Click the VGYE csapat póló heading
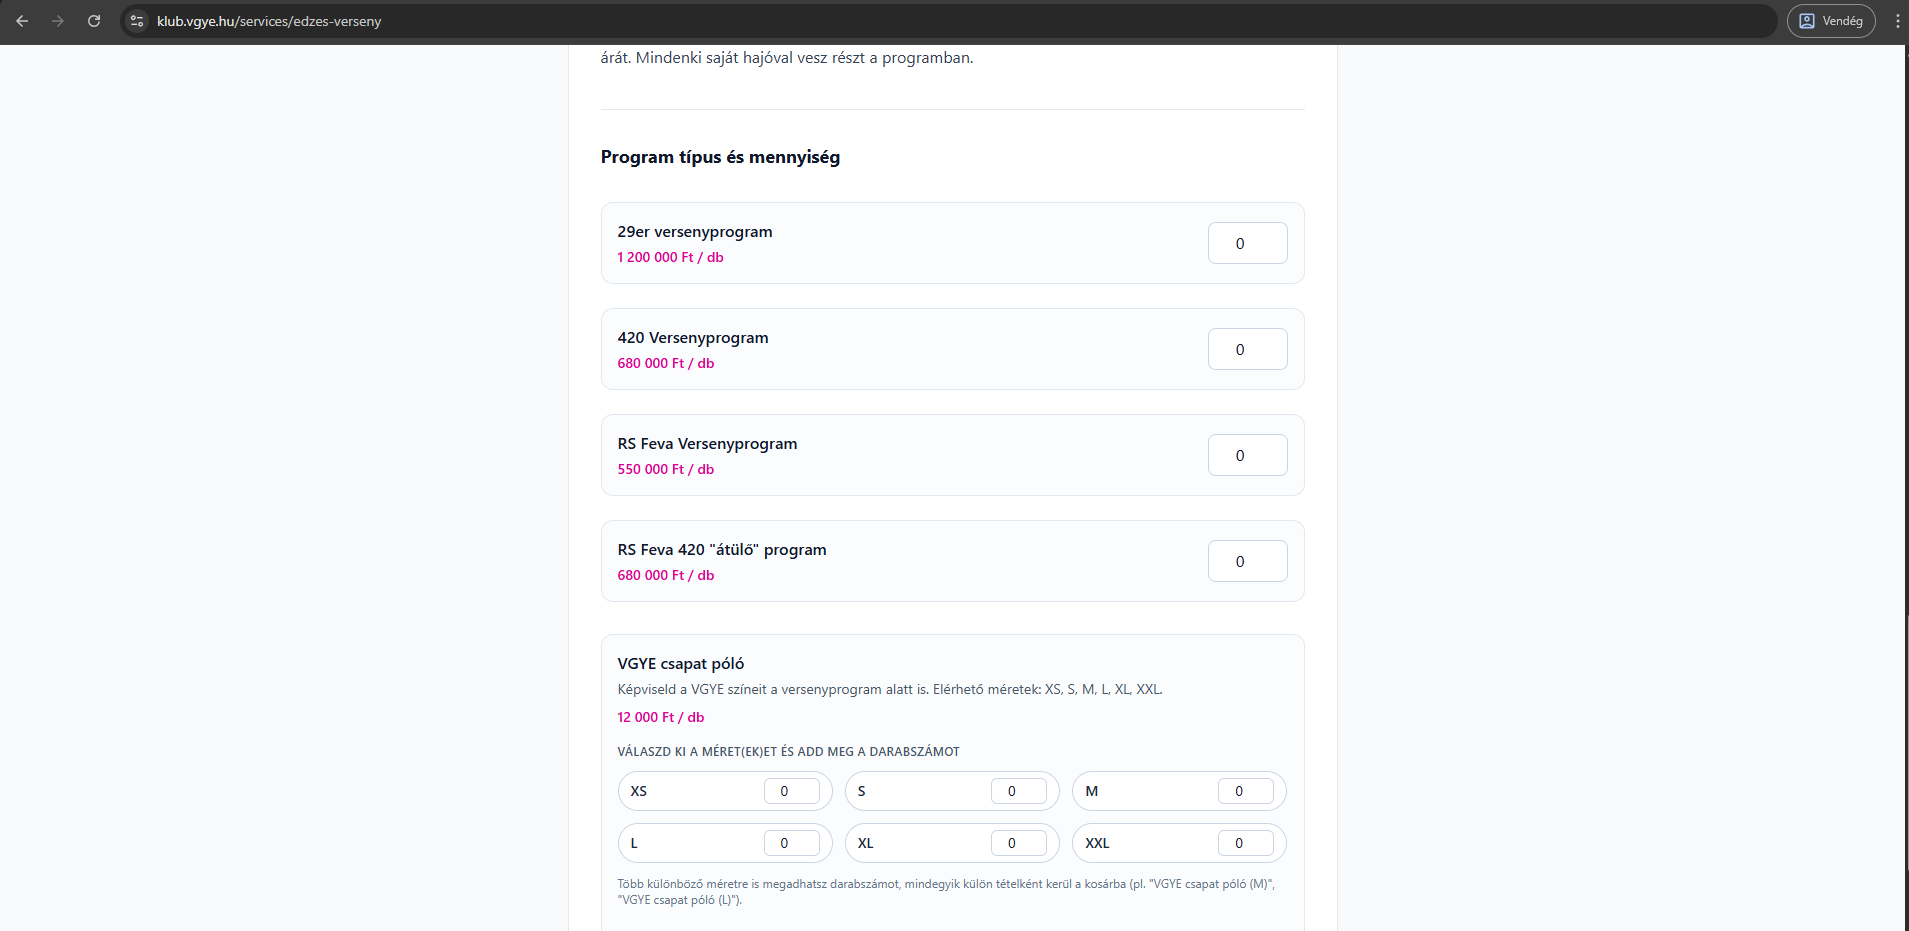The image size is (1909, 931). click(680, 664)
